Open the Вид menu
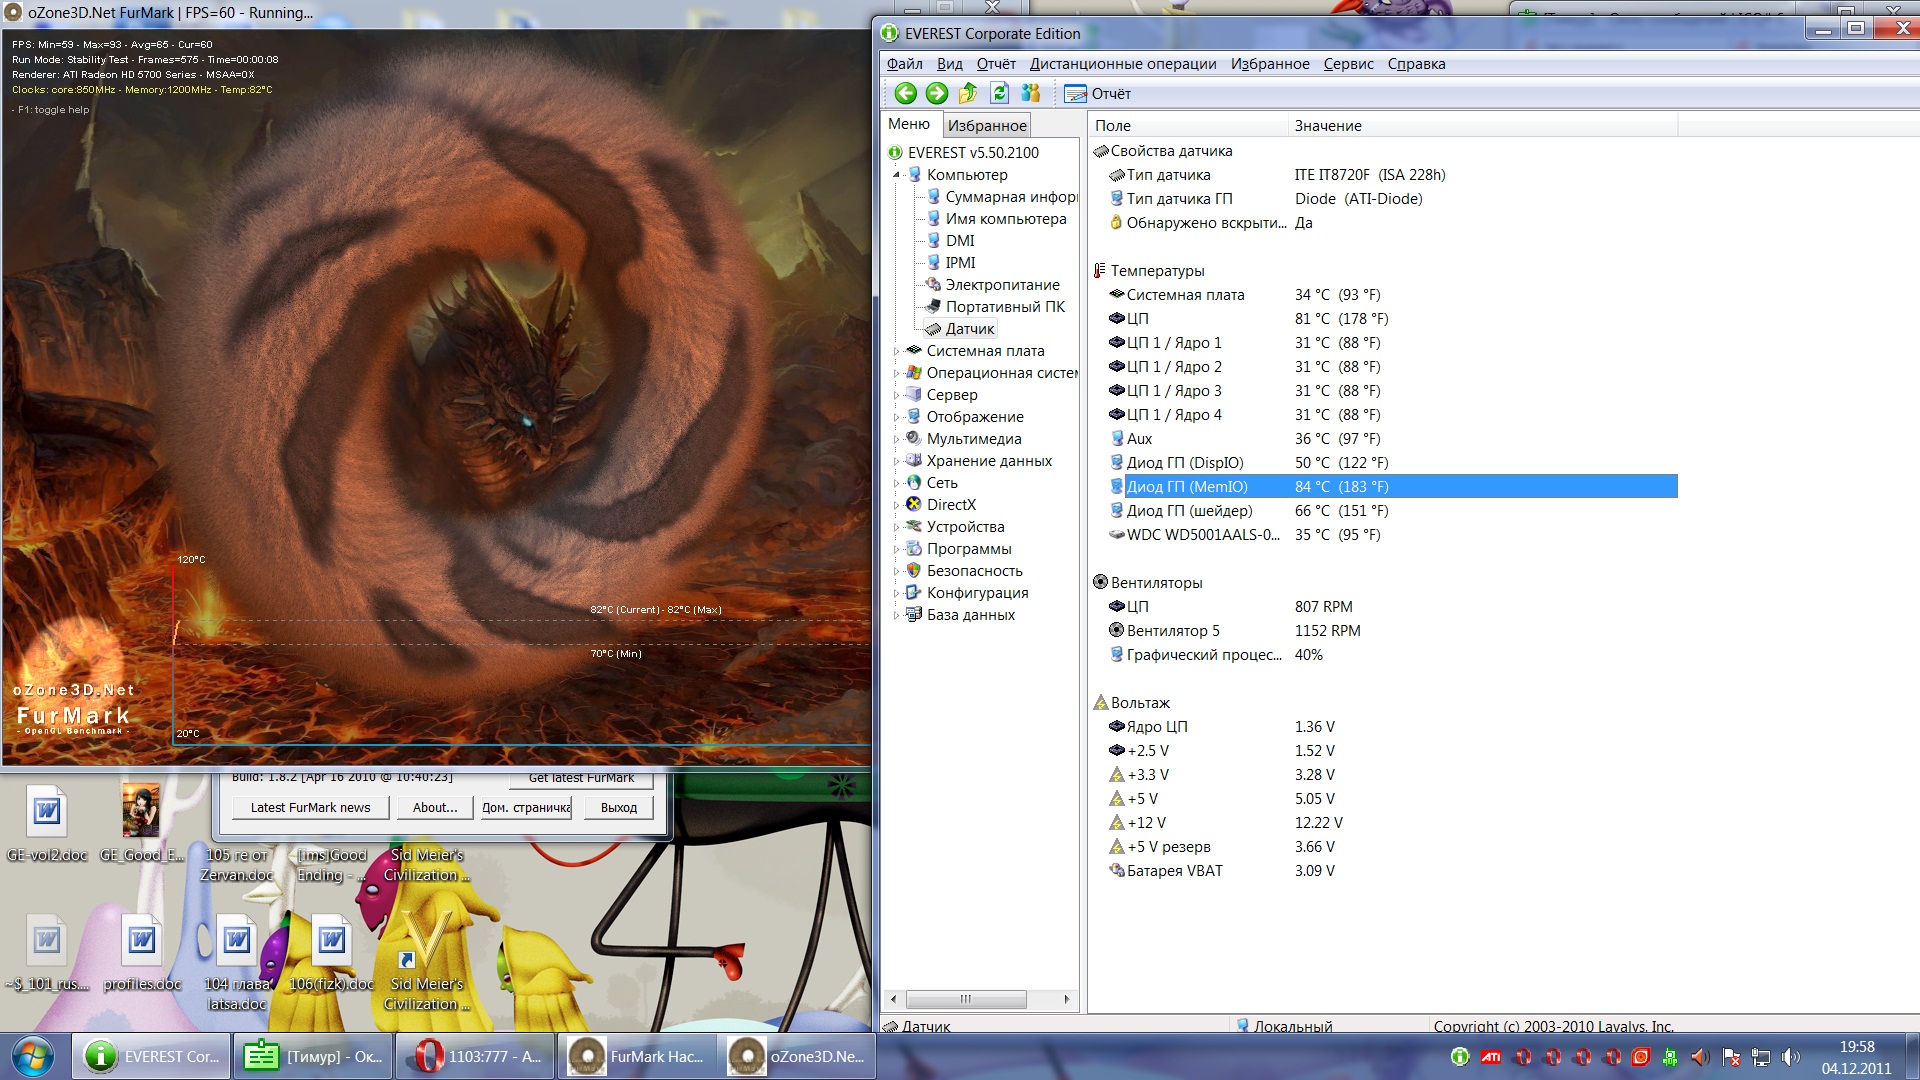The width and height of the screenshot is (1920, 1080). coord(950,64)
